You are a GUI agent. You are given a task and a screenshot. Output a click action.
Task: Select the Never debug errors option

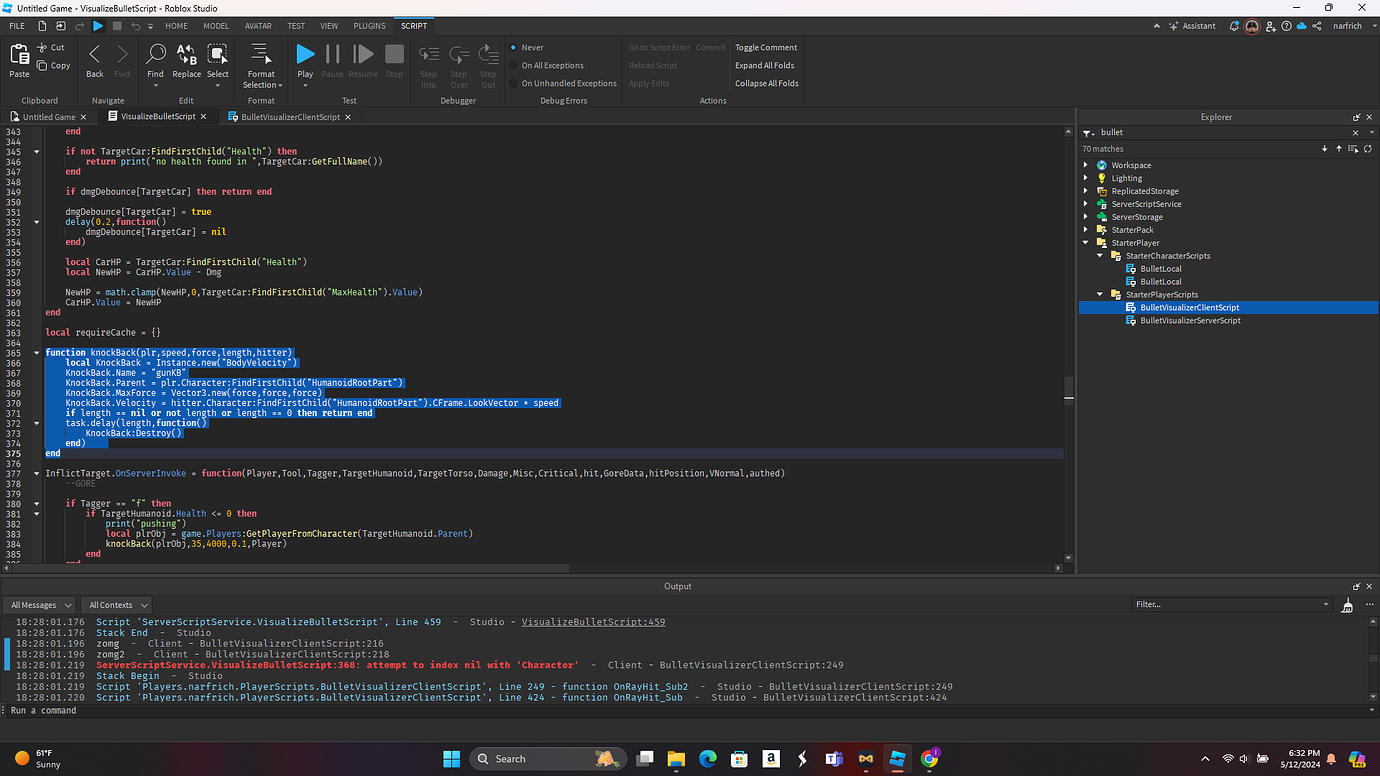tap(528, 47)
